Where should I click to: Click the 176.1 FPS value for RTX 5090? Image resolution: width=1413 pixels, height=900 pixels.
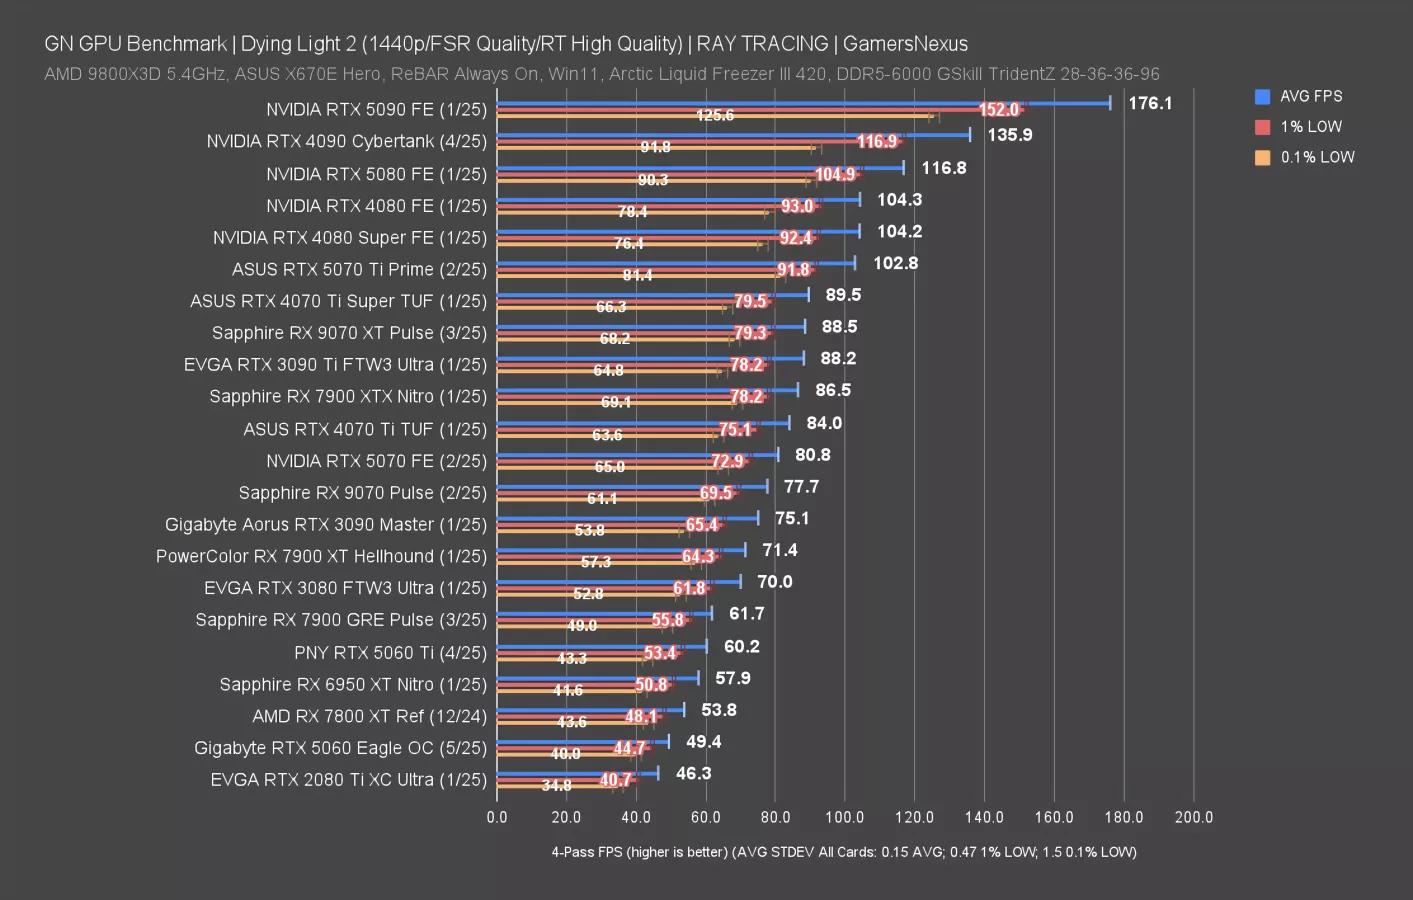1150,102
